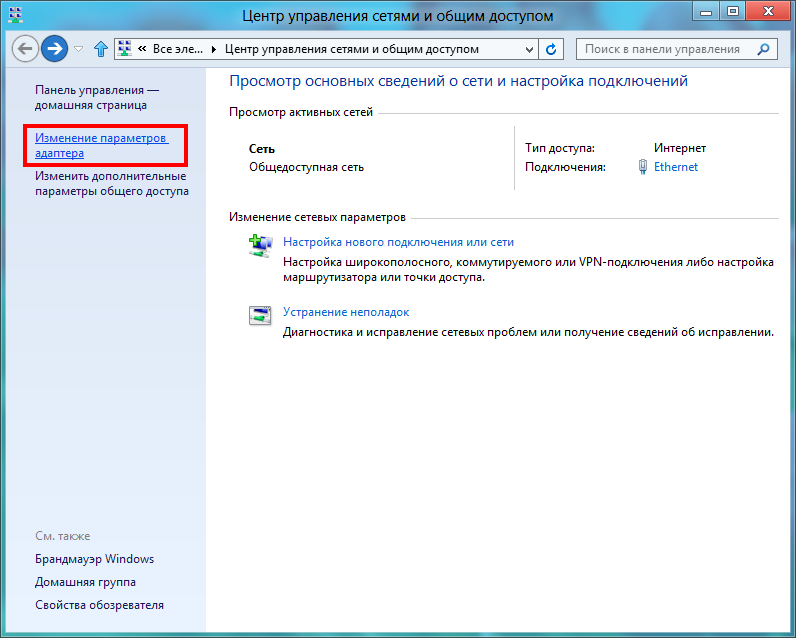Click the 'Тип доступа:' label
Screen dimensions: 796x638
559,148
